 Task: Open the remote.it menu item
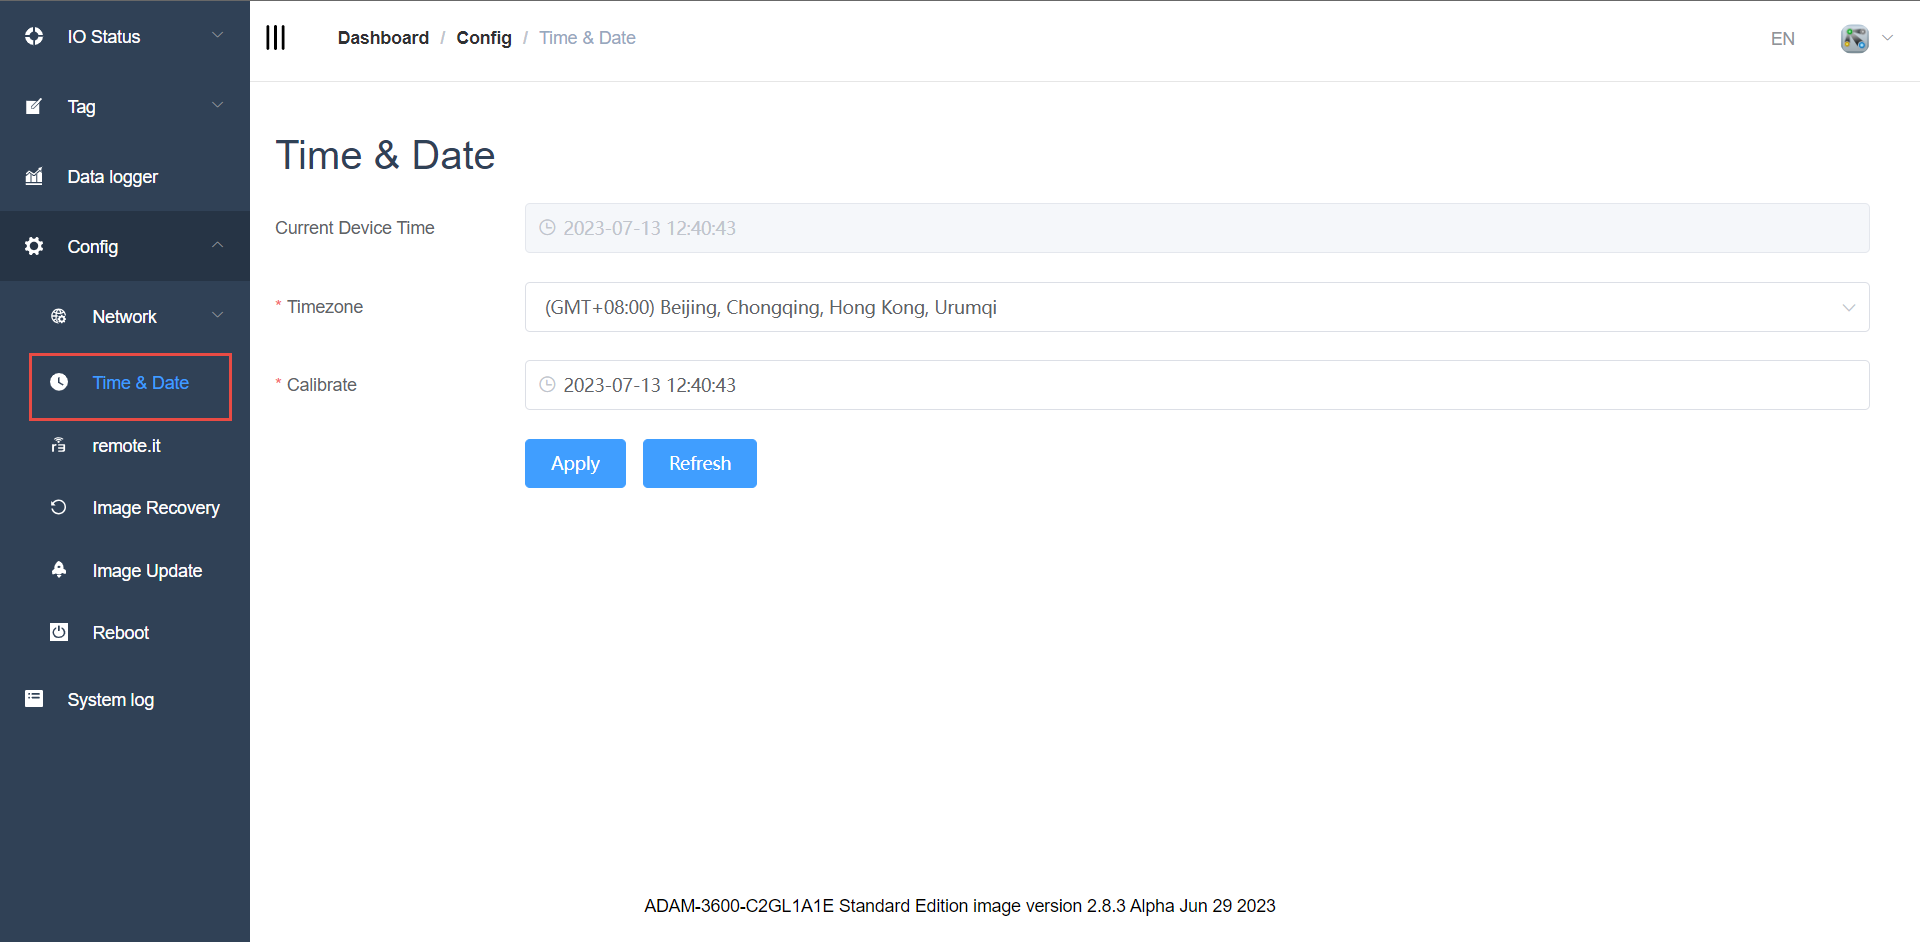(126, 446)
